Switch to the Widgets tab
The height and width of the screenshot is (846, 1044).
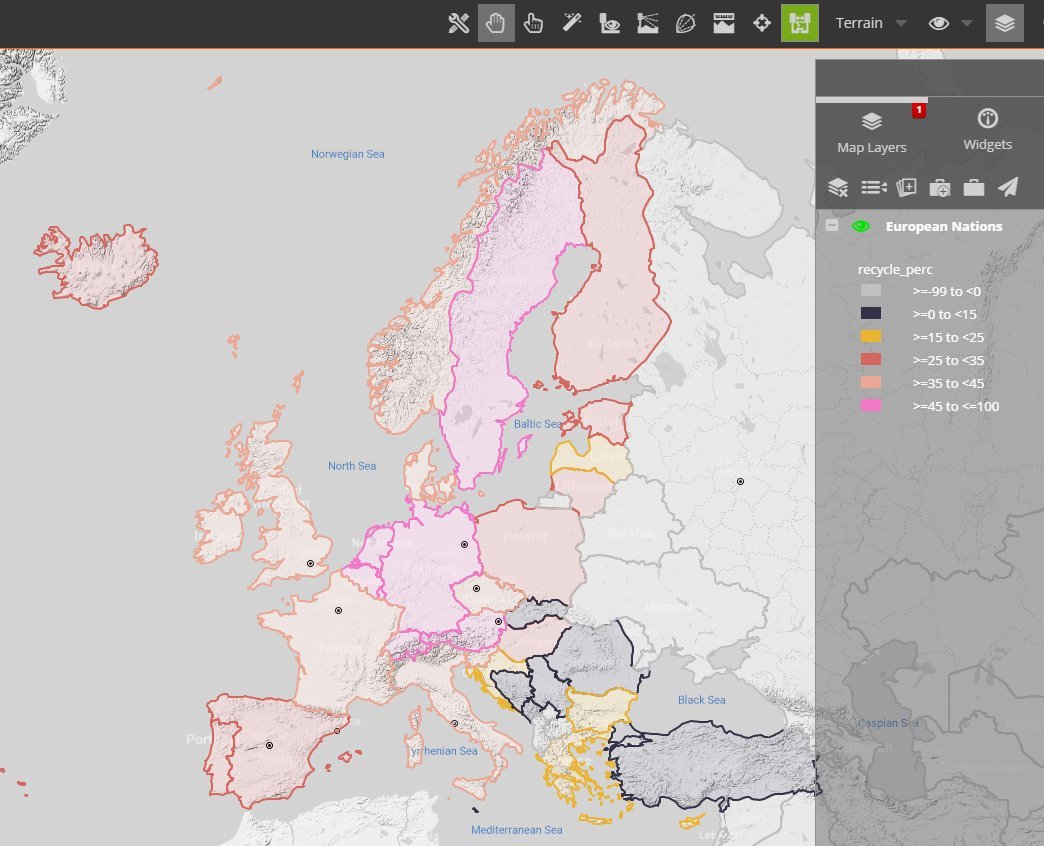coord(987,131)
